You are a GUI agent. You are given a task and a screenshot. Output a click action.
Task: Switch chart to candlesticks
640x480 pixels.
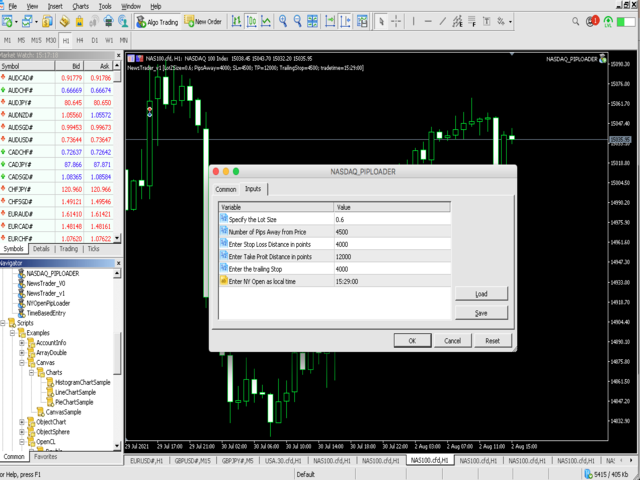pyautogui.click(x=251, y=21)
